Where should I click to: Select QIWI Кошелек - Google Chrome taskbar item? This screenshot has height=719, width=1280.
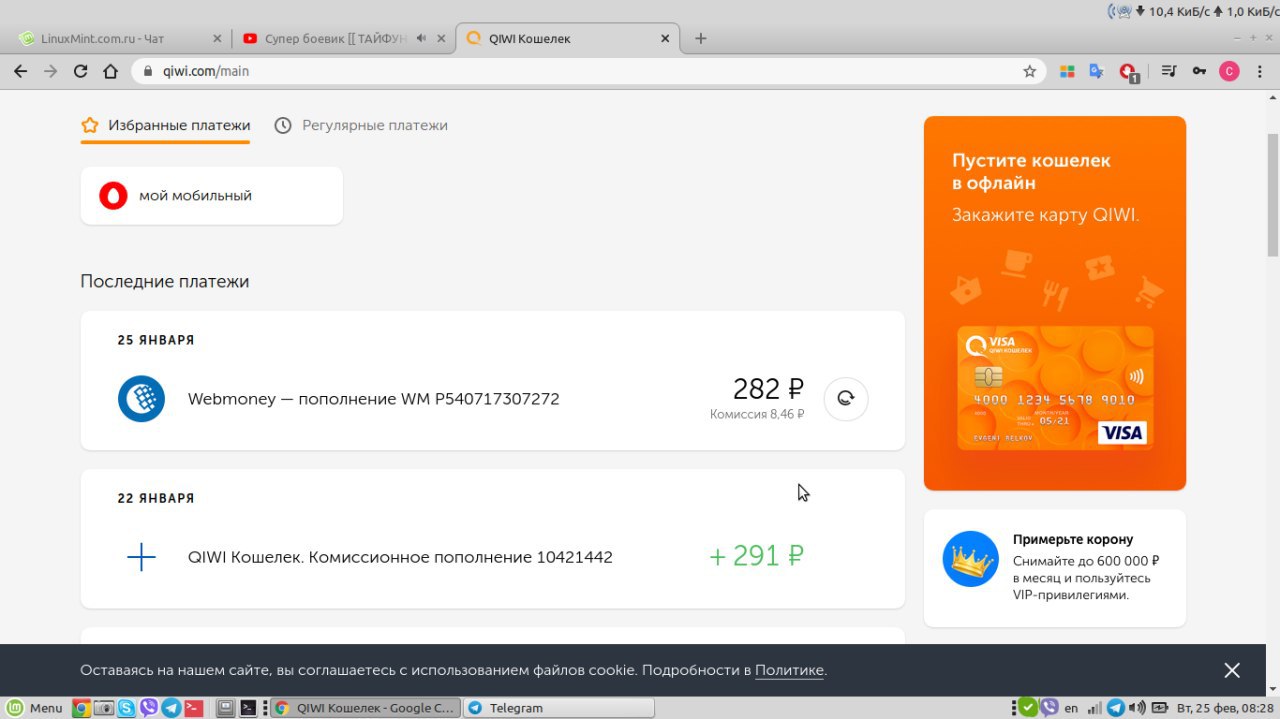pyautogui.click(x=366, y=708)
